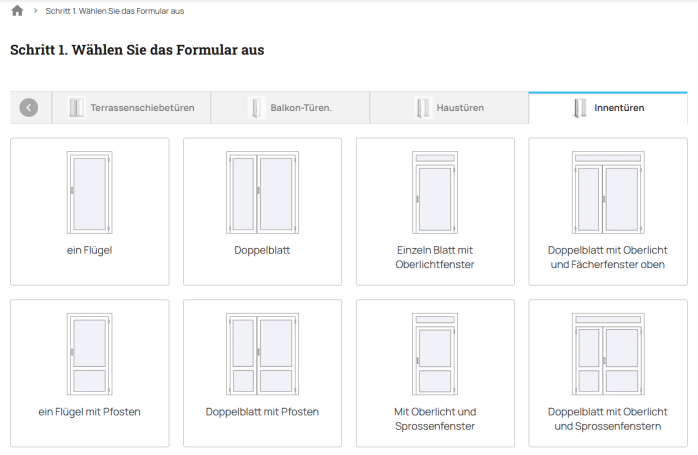Screen dimensions: 698x455
Task: Select the Innentüren tab
Action: tap(608, 108)
